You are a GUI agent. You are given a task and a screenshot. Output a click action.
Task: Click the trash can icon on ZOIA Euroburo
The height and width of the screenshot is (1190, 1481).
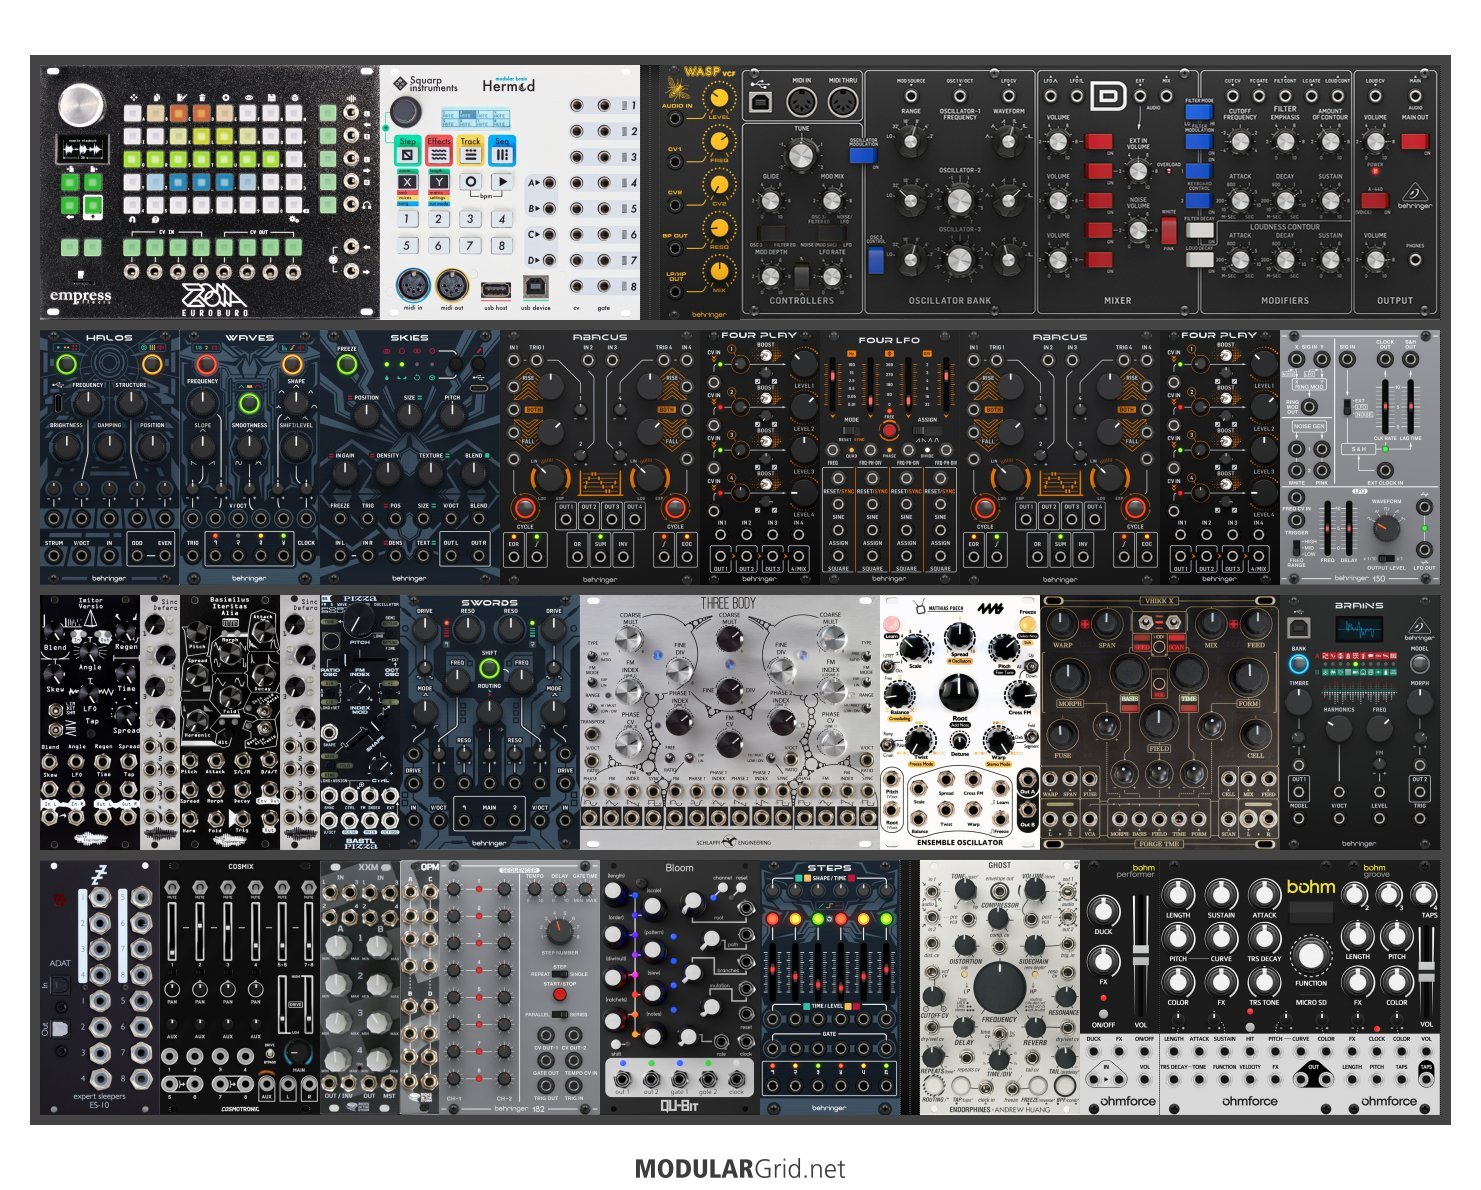203,96
